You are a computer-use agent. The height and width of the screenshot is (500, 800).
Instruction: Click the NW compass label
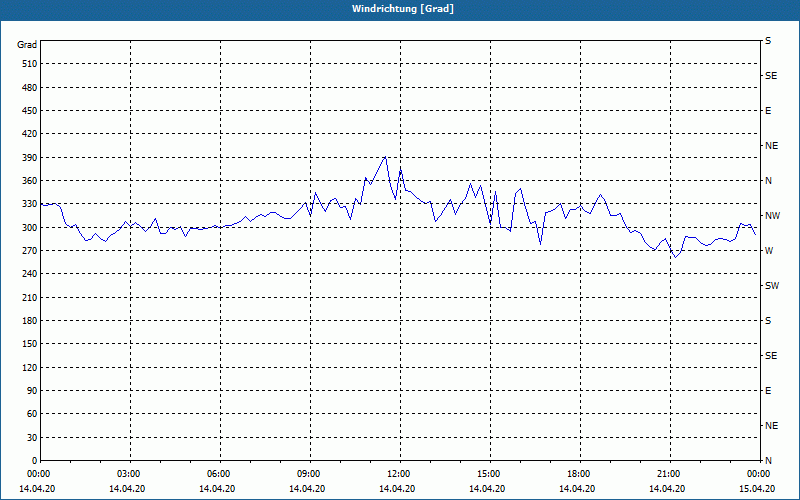point(772,216)
